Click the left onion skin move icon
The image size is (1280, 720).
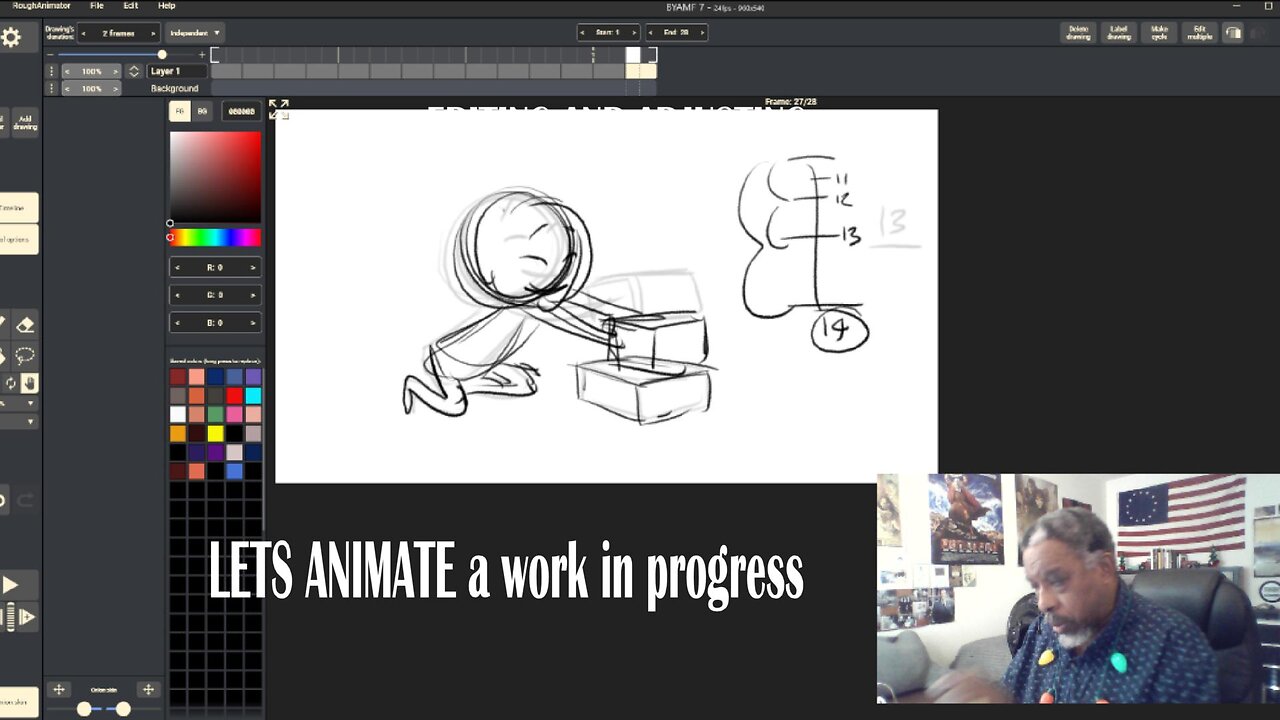click(x=59, y=689)
